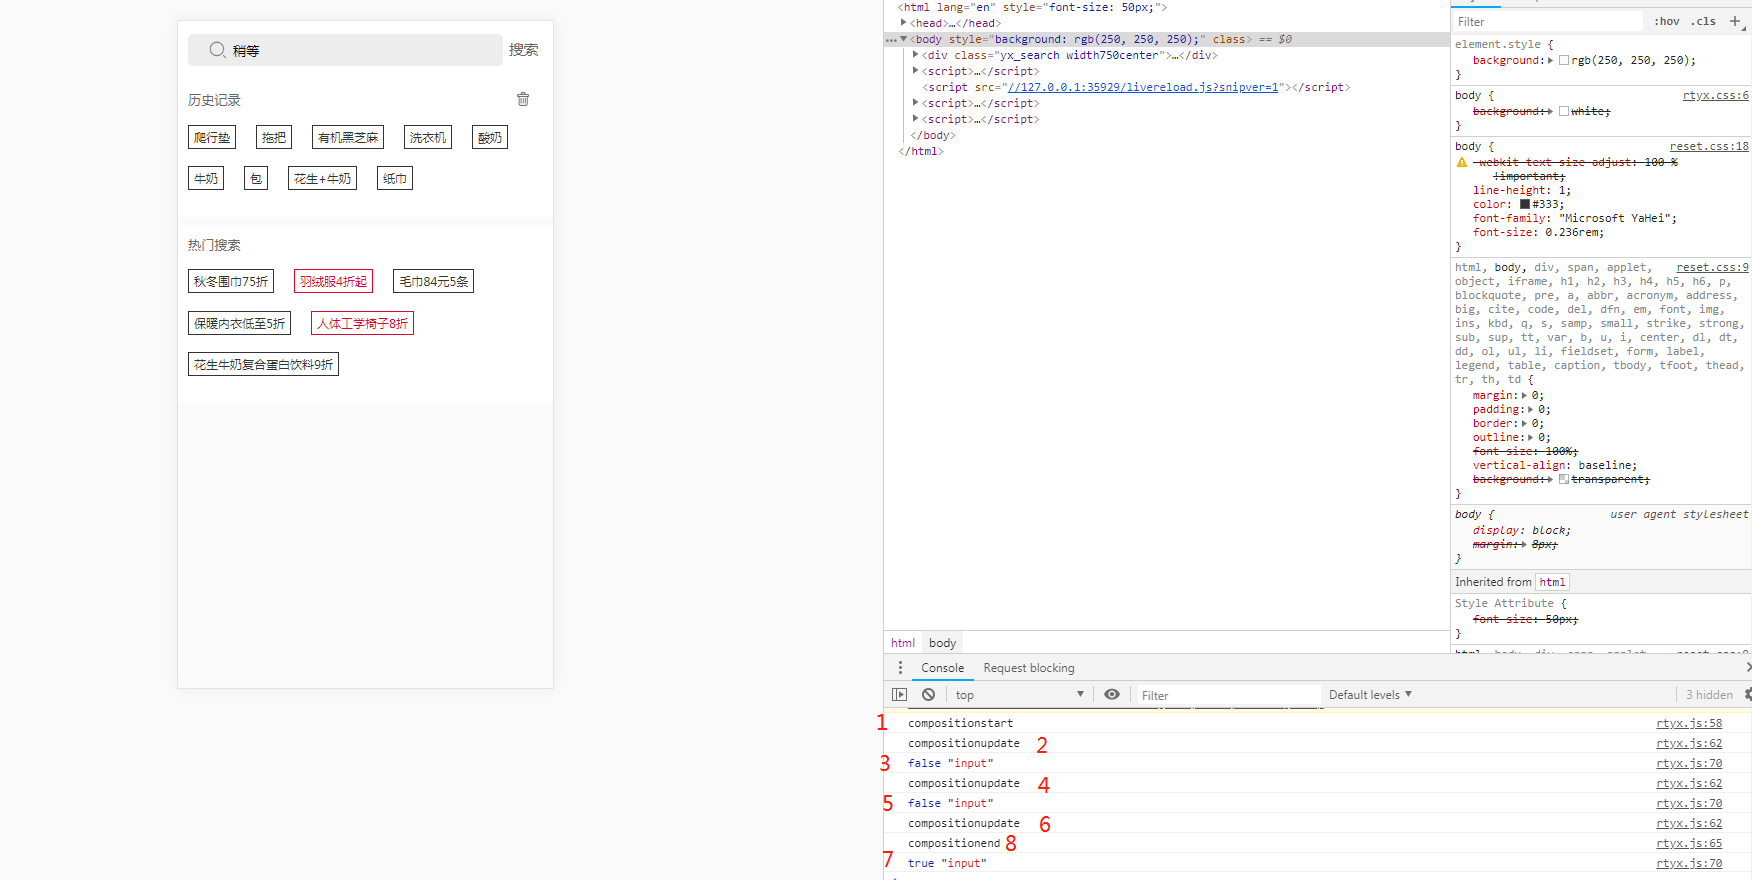This screenshot has height=880, width=1752.
Task: Expand the head element node
Action: (x=903, y=22)
